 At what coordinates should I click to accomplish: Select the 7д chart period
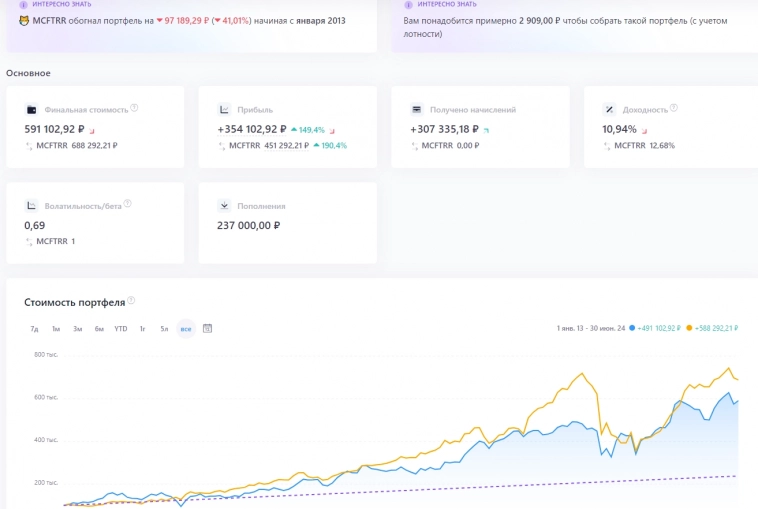coord(34,328)
